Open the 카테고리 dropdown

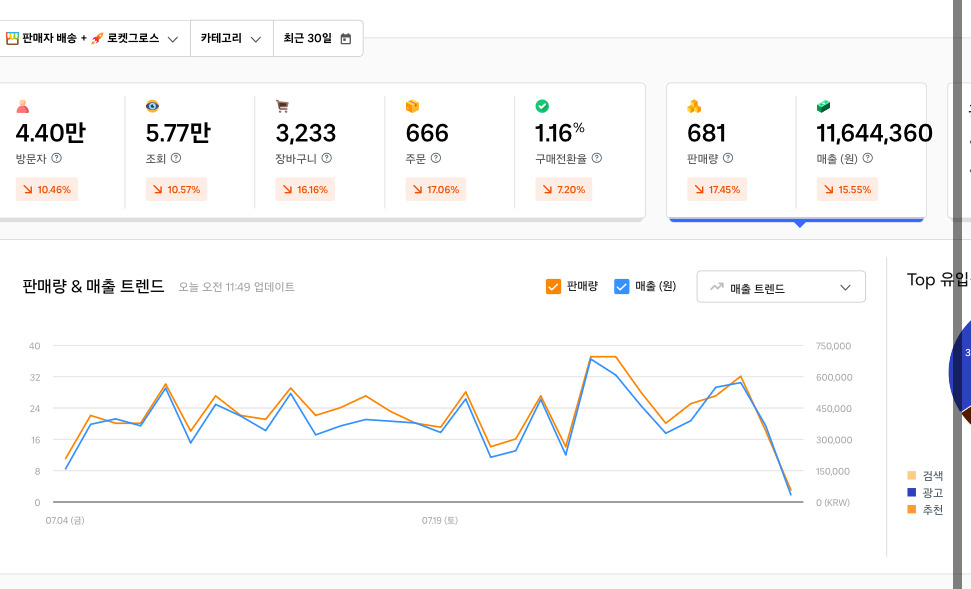tap(230, 39)
